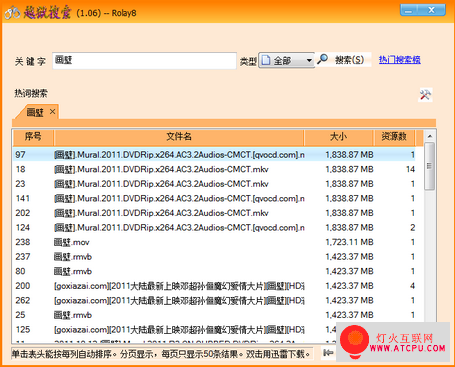Viewport: 455px width, 367px height.
Task: Open settings via the tools icon
Action: tap(425, 95)
